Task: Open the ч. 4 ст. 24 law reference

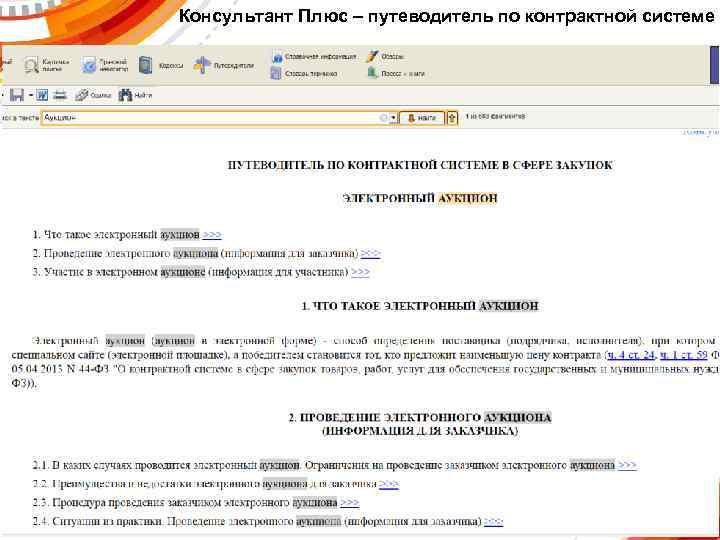Action: click(x=631, y=354)
